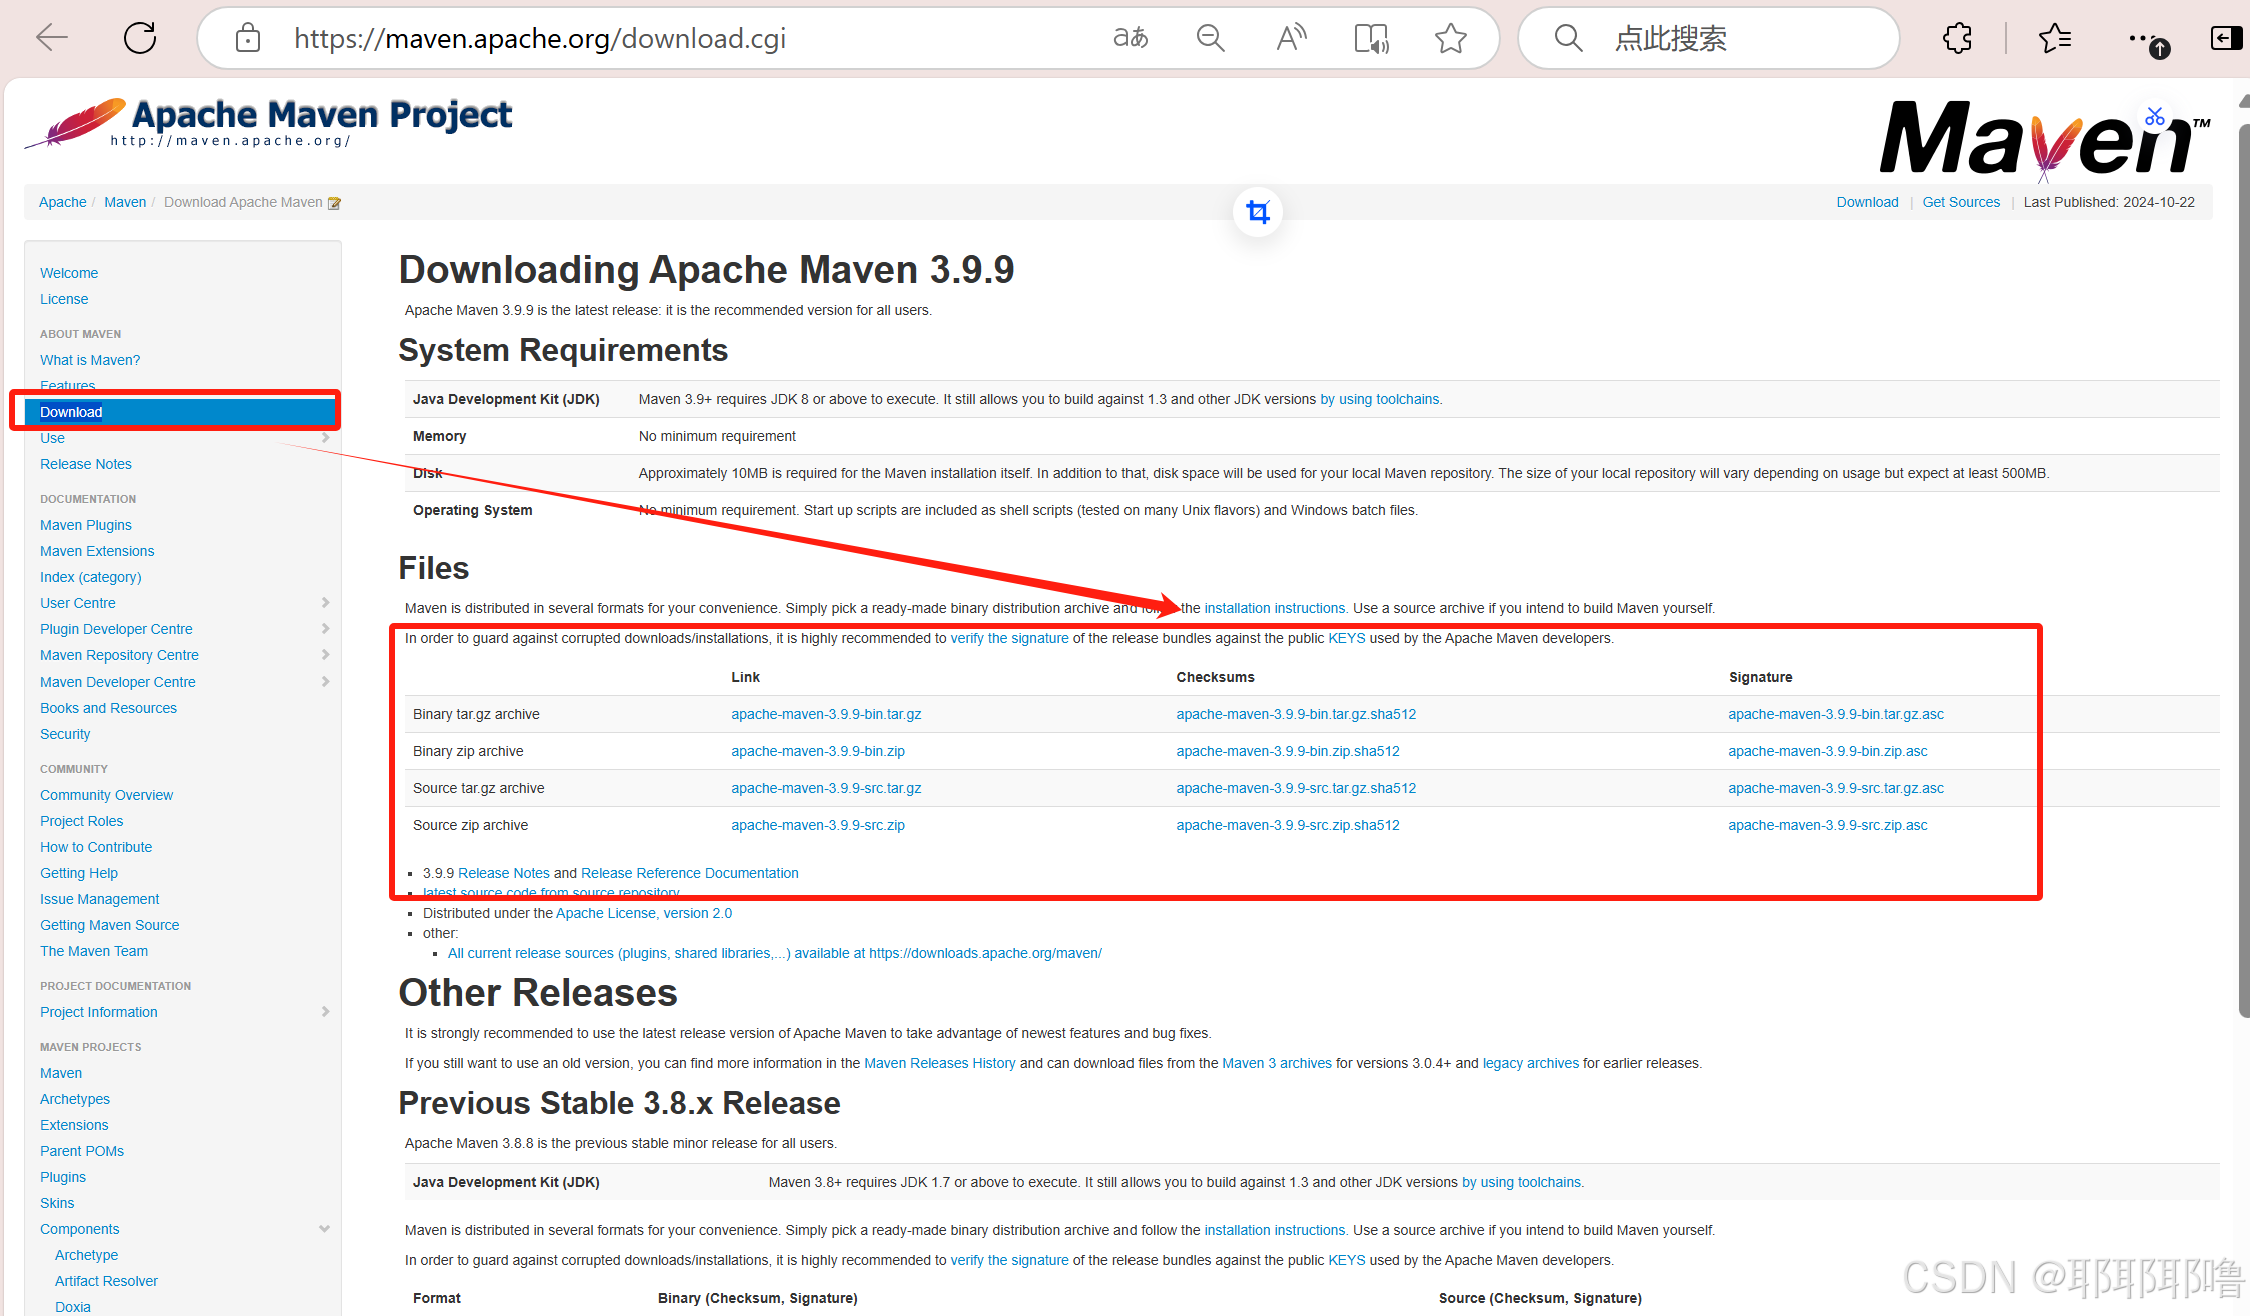Image resolution: width=2250 pixels, height=1316 pixels.
Task: Expand Maven Developer Centre submenu
Action: coord(326,681)
